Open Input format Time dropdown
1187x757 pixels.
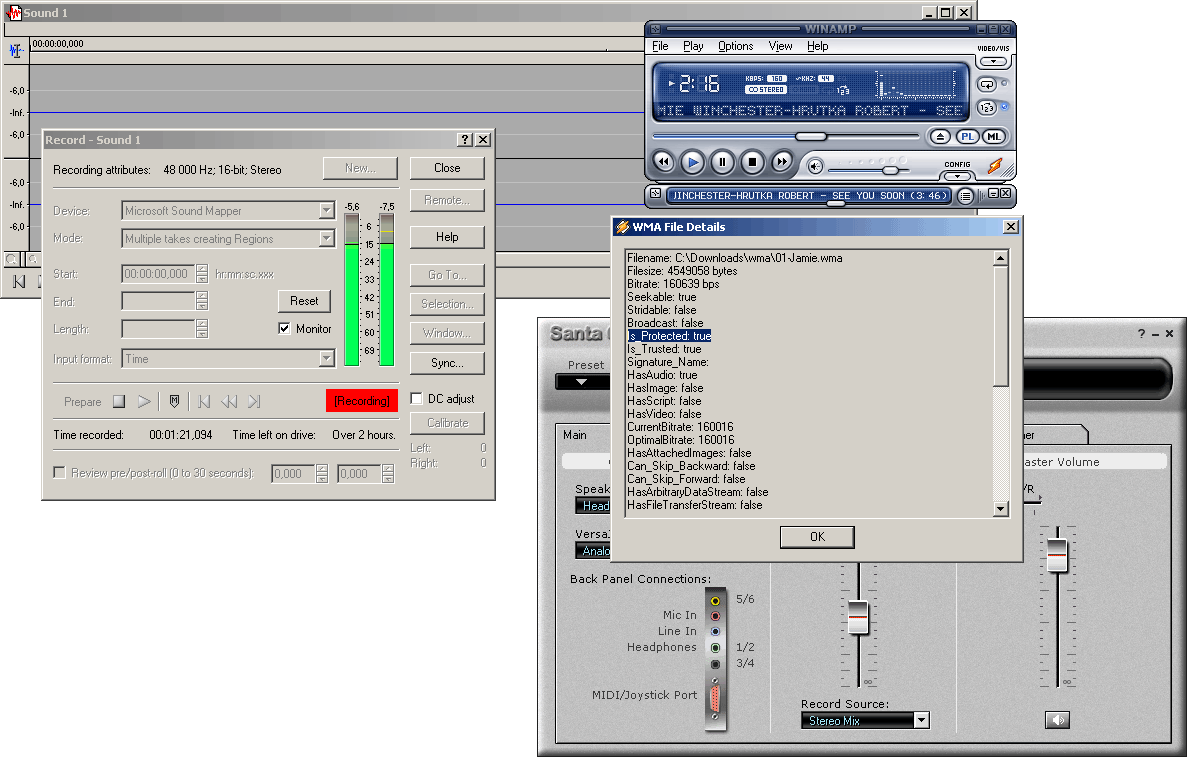(x=326, y=359)
